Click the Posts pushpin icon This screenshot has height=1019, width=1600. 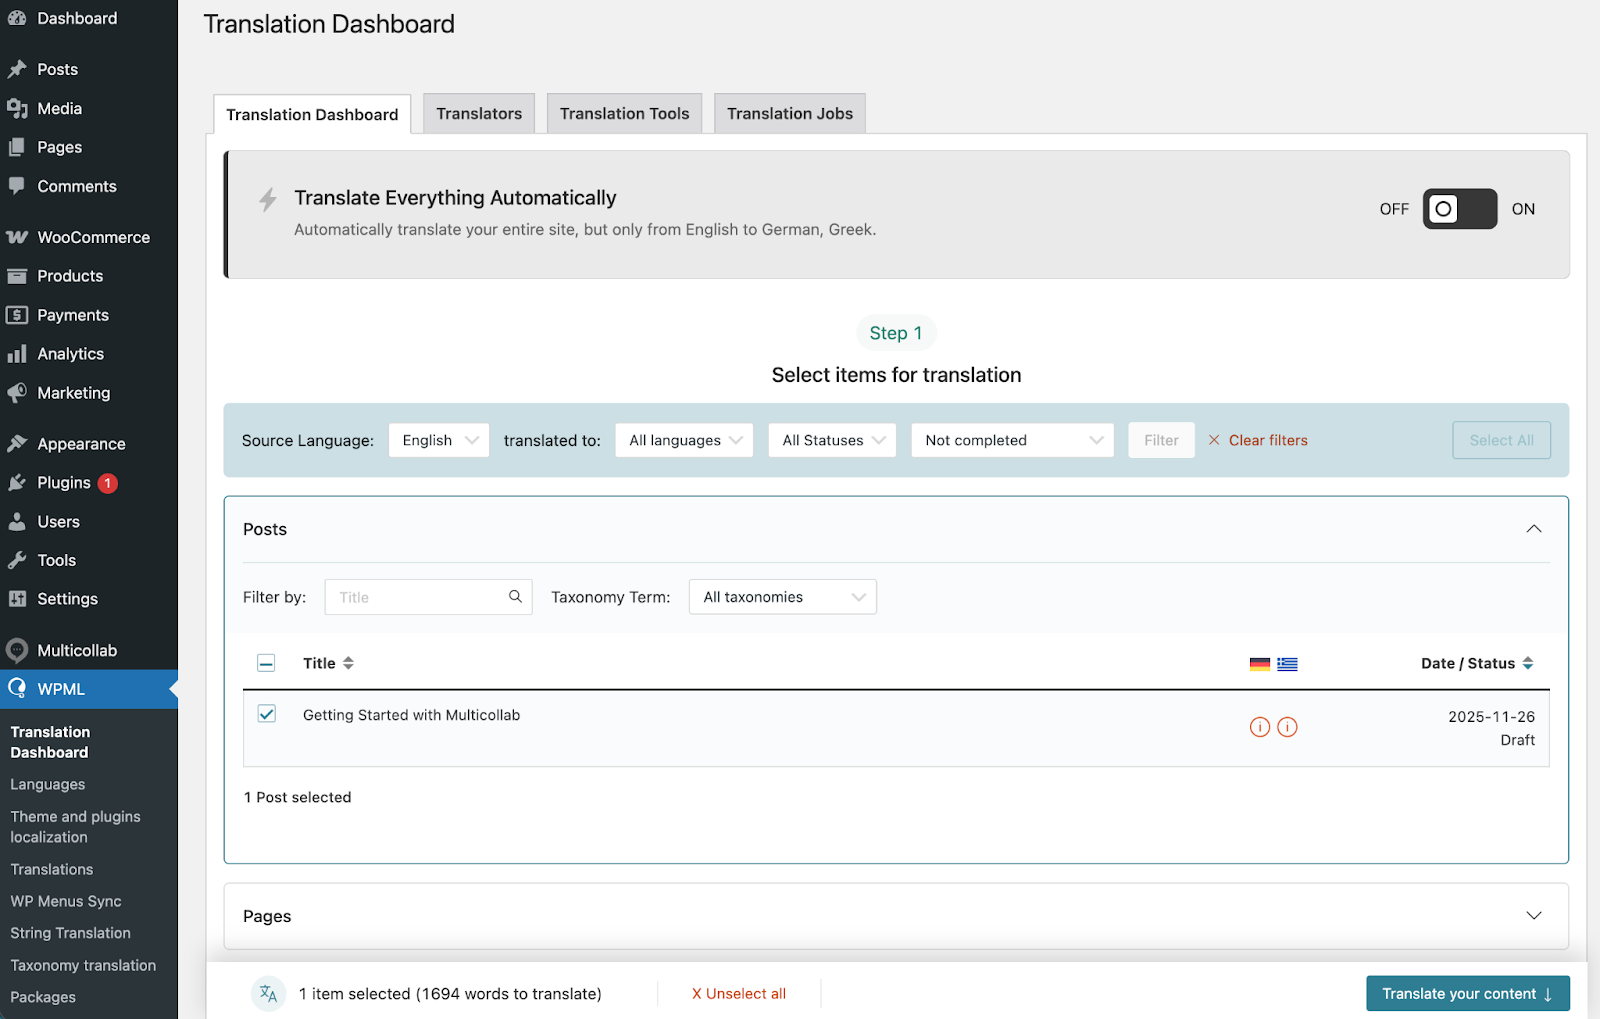click(x=17, y=69)
